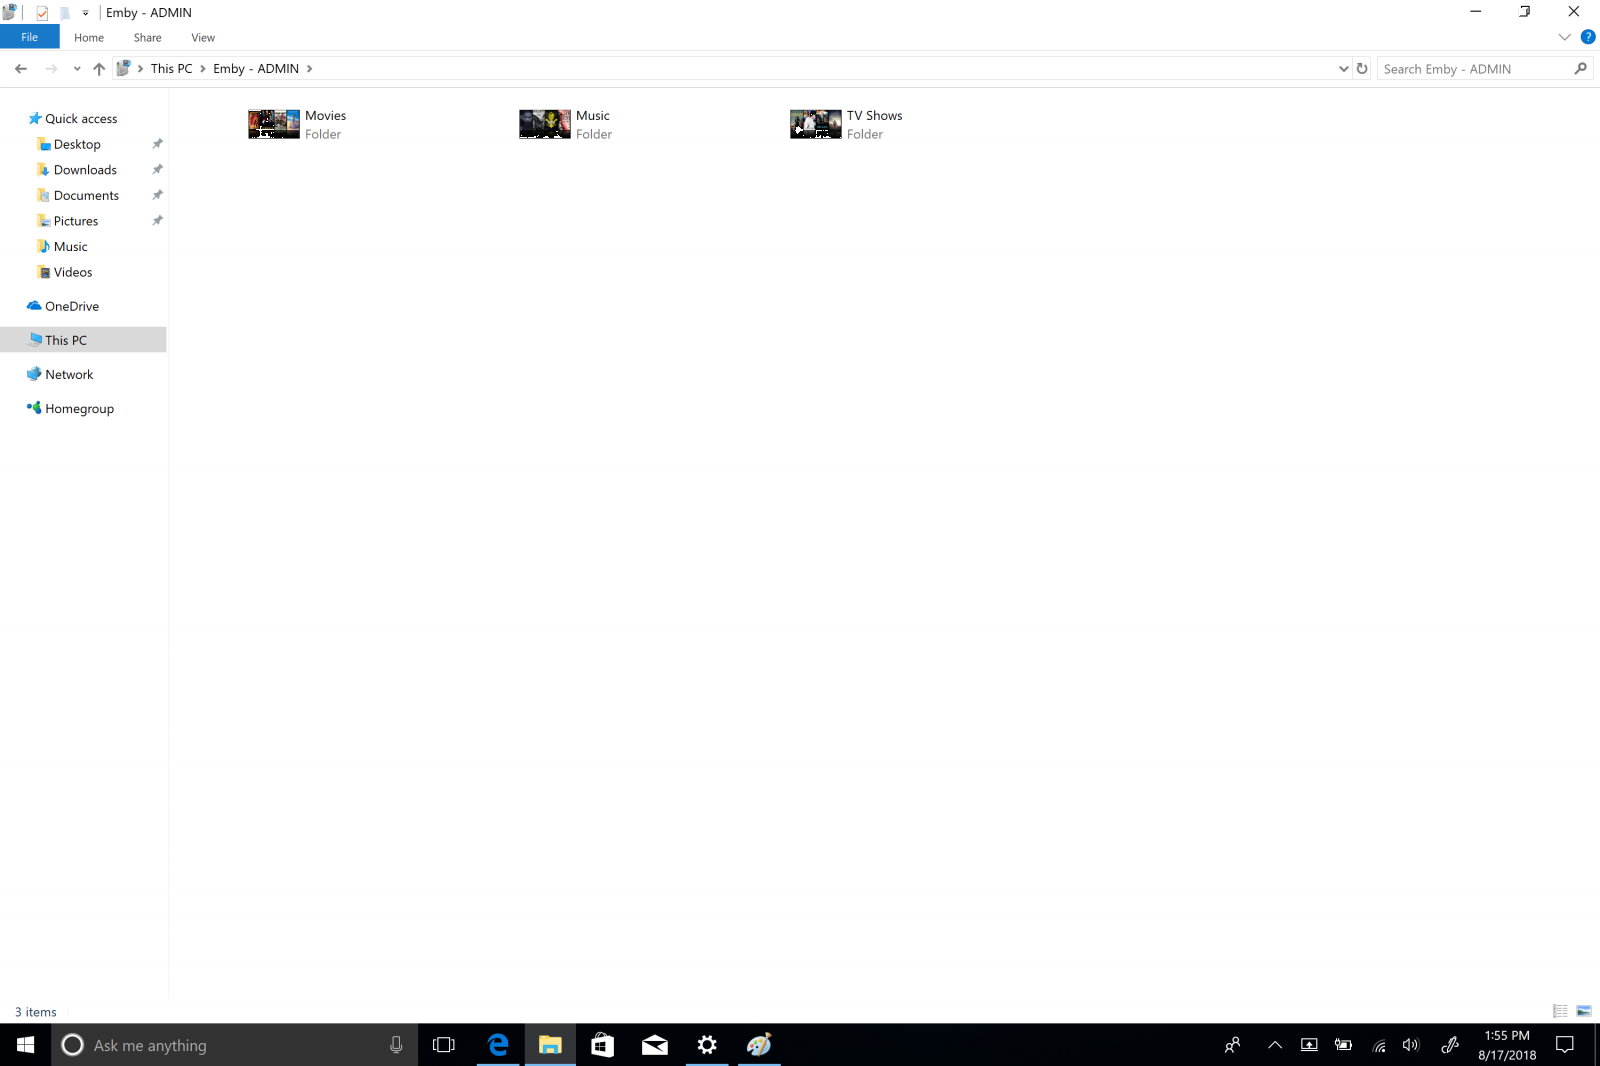Select Quick access in the navigation pane

coord(81,119)
